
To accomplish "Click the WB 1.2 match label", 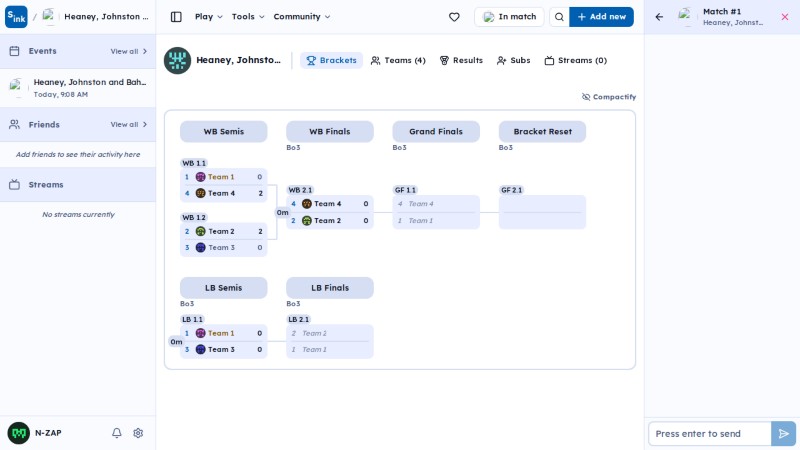I will tap(194, 217).
